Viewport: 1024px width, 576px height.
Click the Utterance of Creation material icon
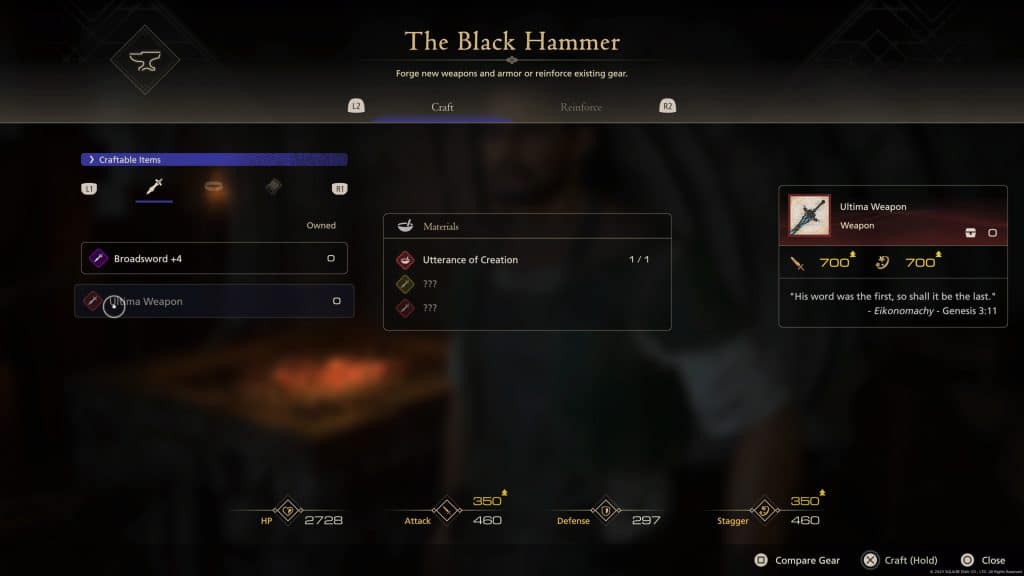[x=405, y=260]
